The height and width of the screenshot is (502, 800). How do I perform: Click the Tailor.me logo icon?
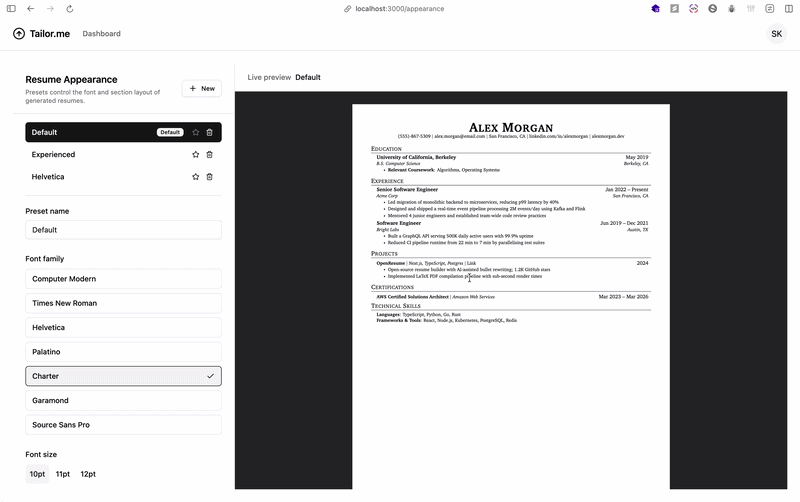point(19,34)
